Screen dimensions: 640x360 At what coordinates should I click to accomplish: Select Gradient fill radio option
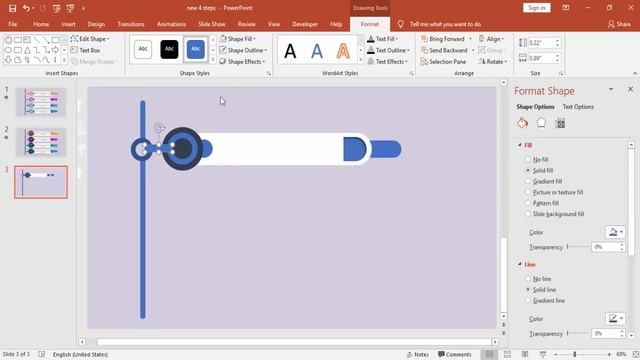pyautogui.click(x=528, y=181)
